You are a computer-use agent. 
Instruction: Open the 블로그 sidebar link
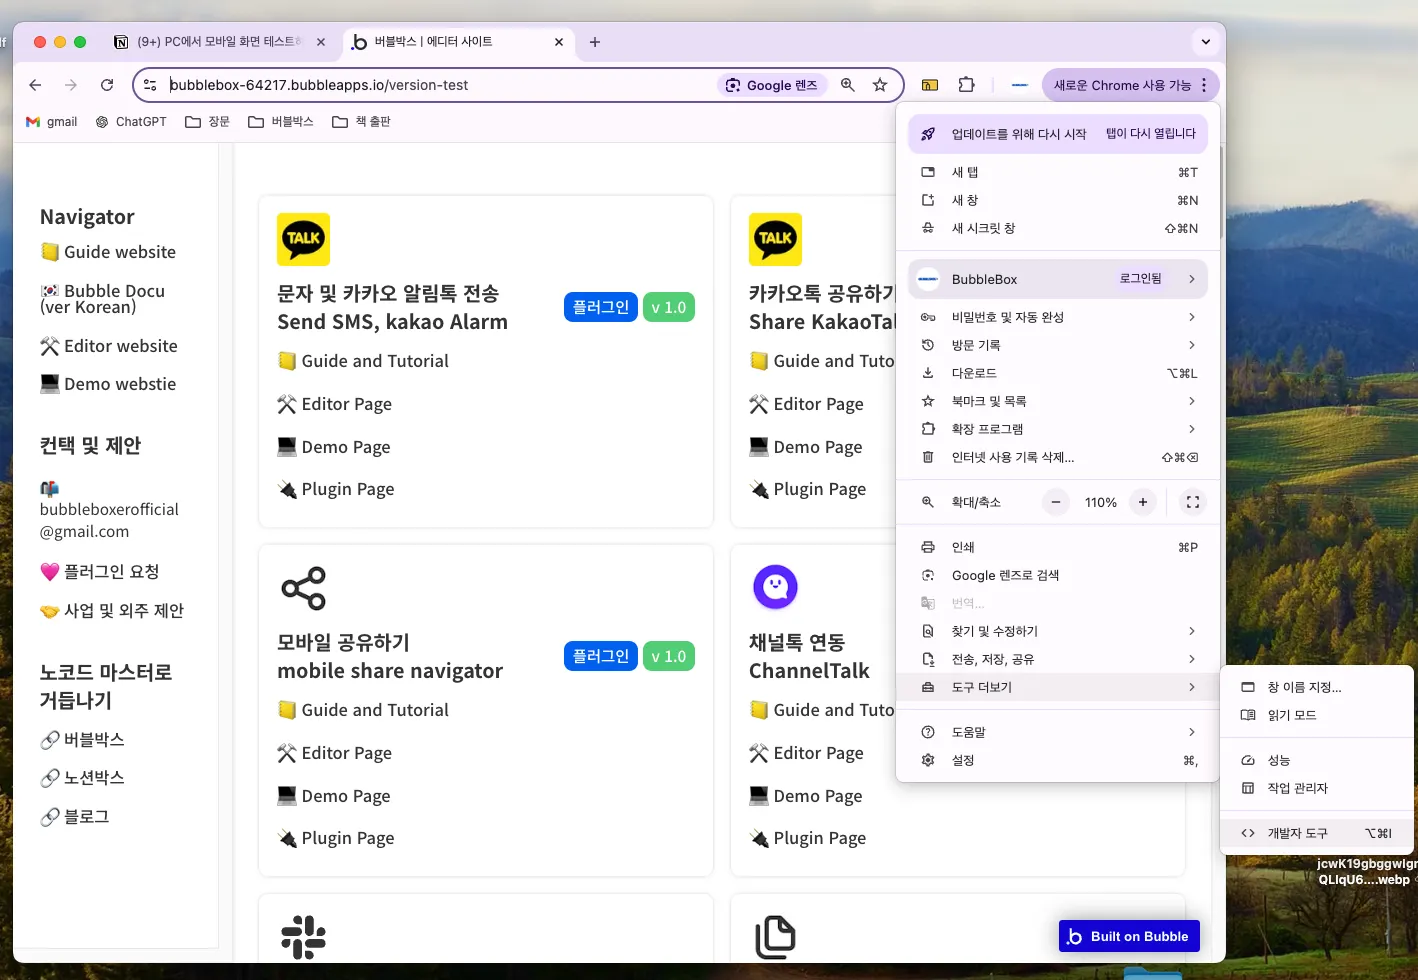(75, 817)
